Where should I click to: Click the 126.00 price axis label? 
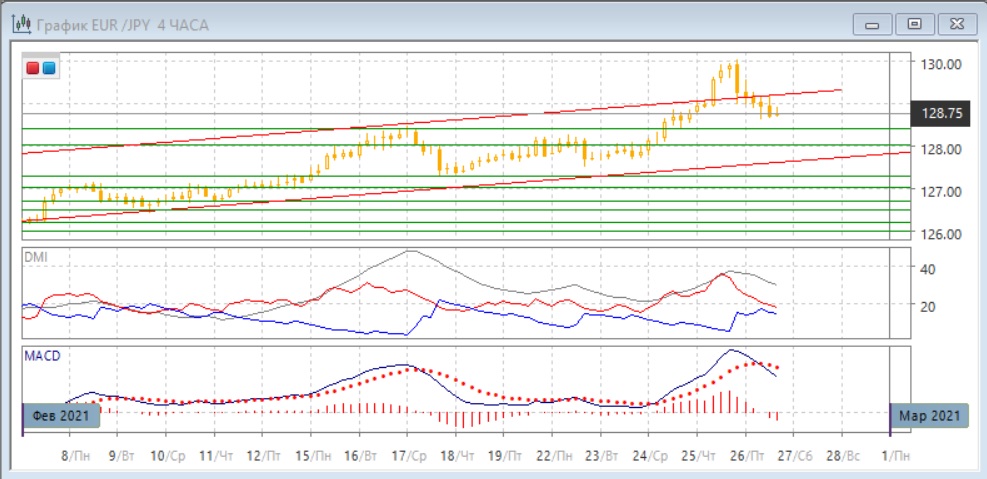pos(940,234)
